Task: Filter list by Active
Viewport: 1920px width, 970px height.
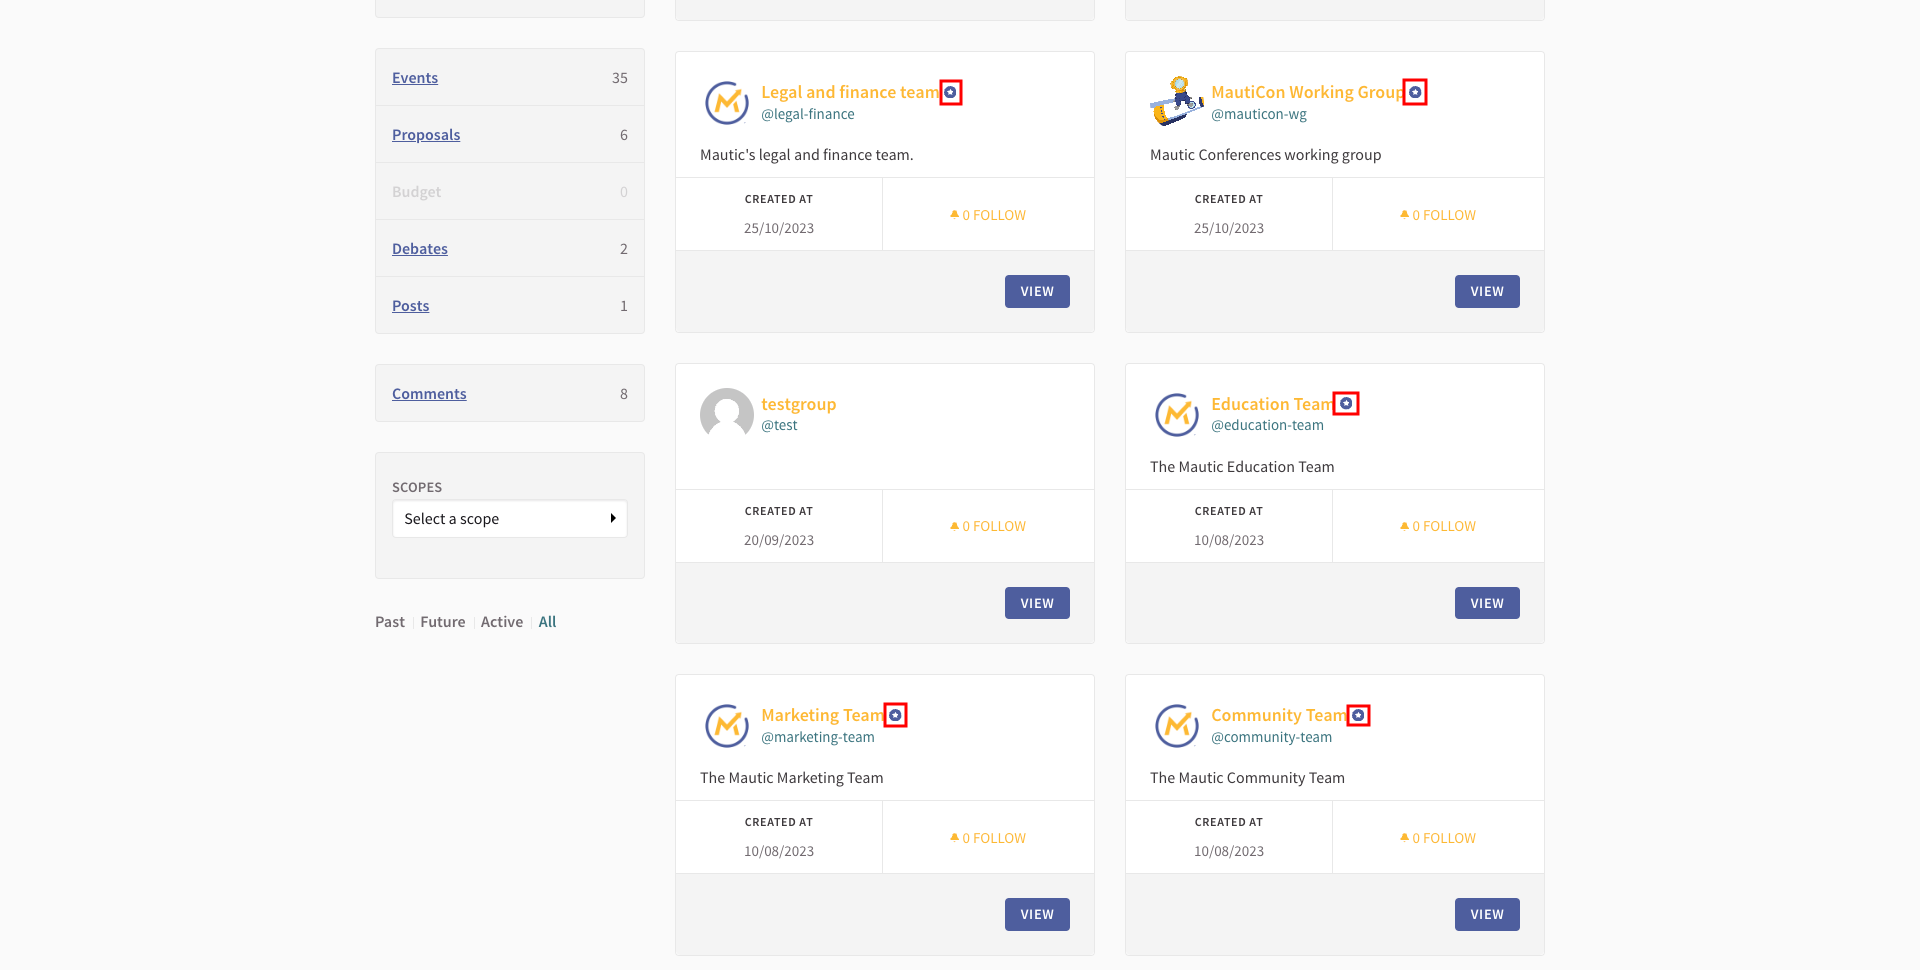Action: tap(502, 622)
